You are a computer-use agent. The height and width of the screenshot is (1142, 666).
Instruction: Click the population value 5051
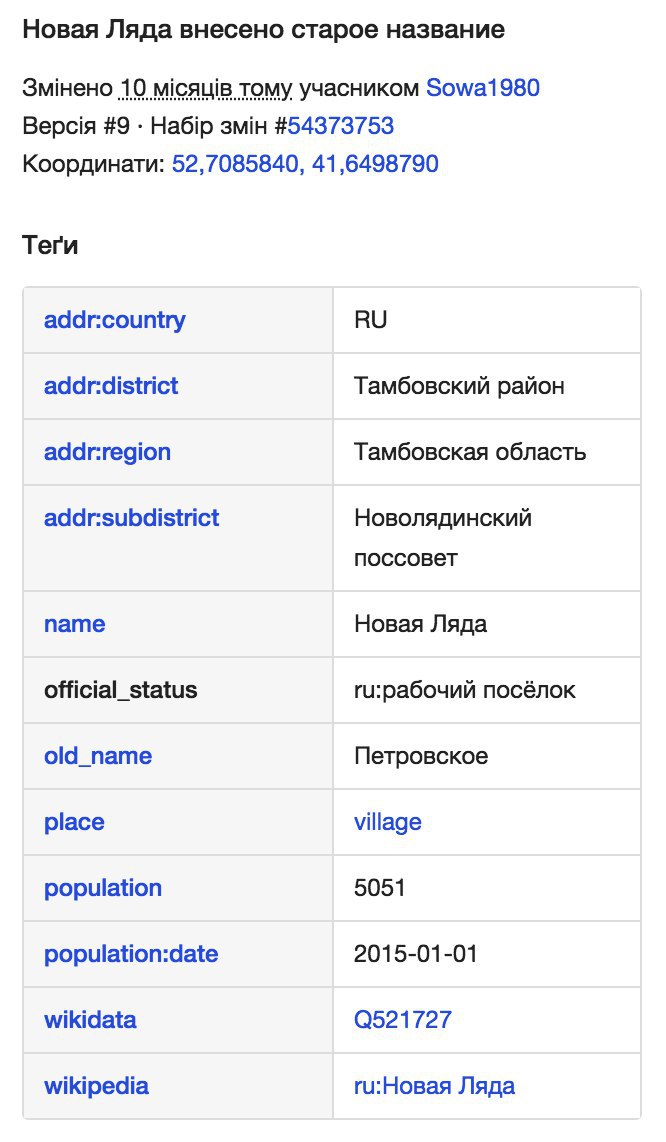(380, 888)
